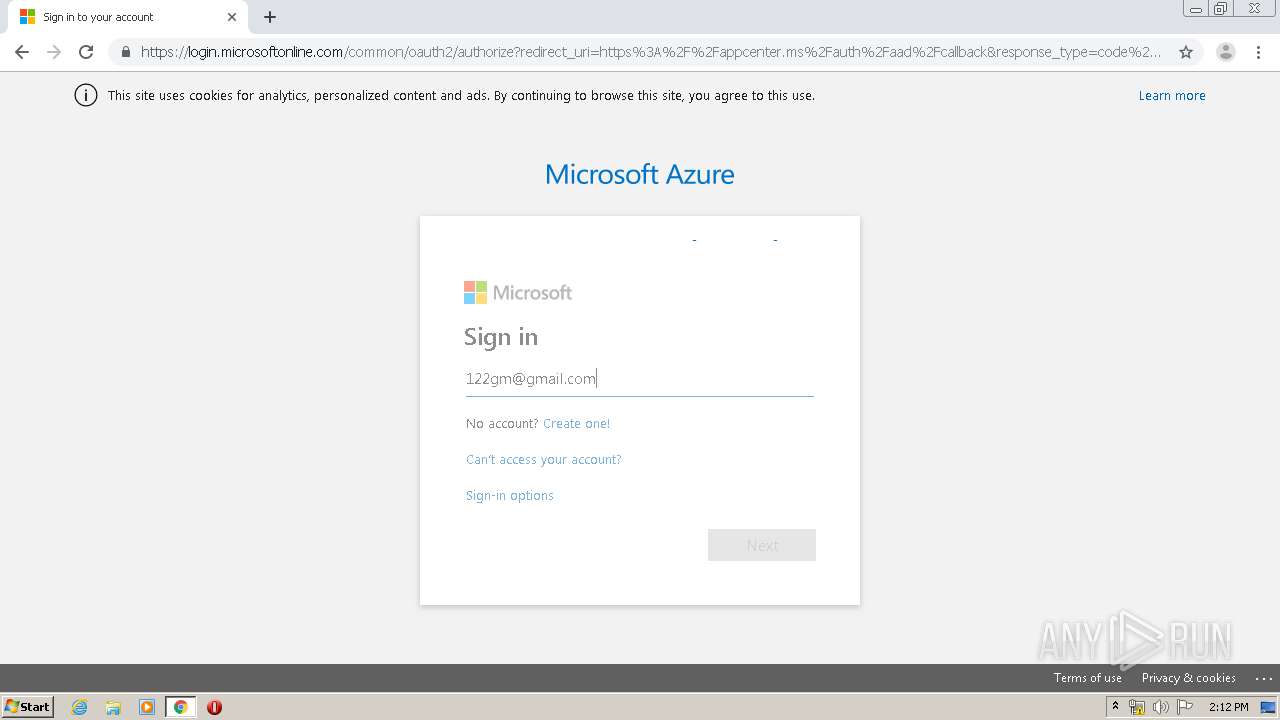The height and width of the screenshot is (720, 1280).
Task: Open the Learn more cookie link
Action: coord(1172,96)
